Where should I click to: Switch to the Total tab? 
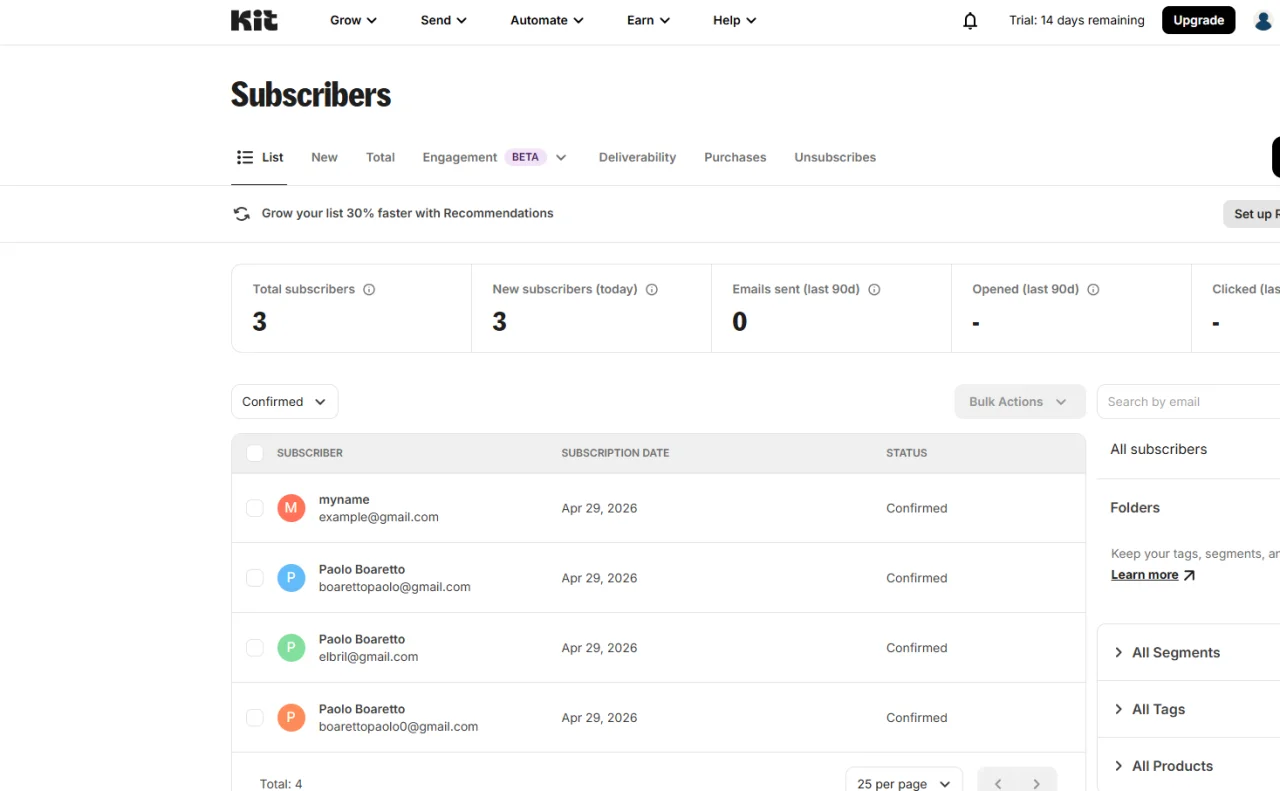coord(380,157)
